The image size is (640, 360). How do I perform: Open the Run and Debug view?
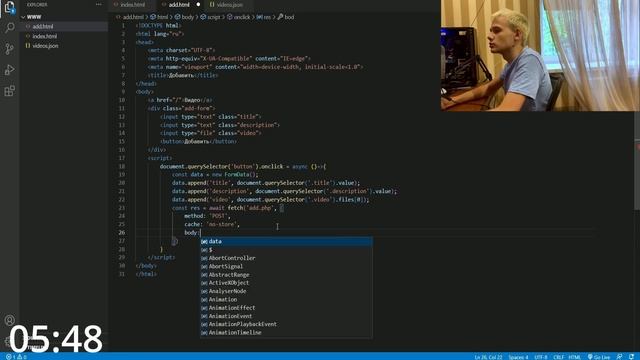click(9, 70)
